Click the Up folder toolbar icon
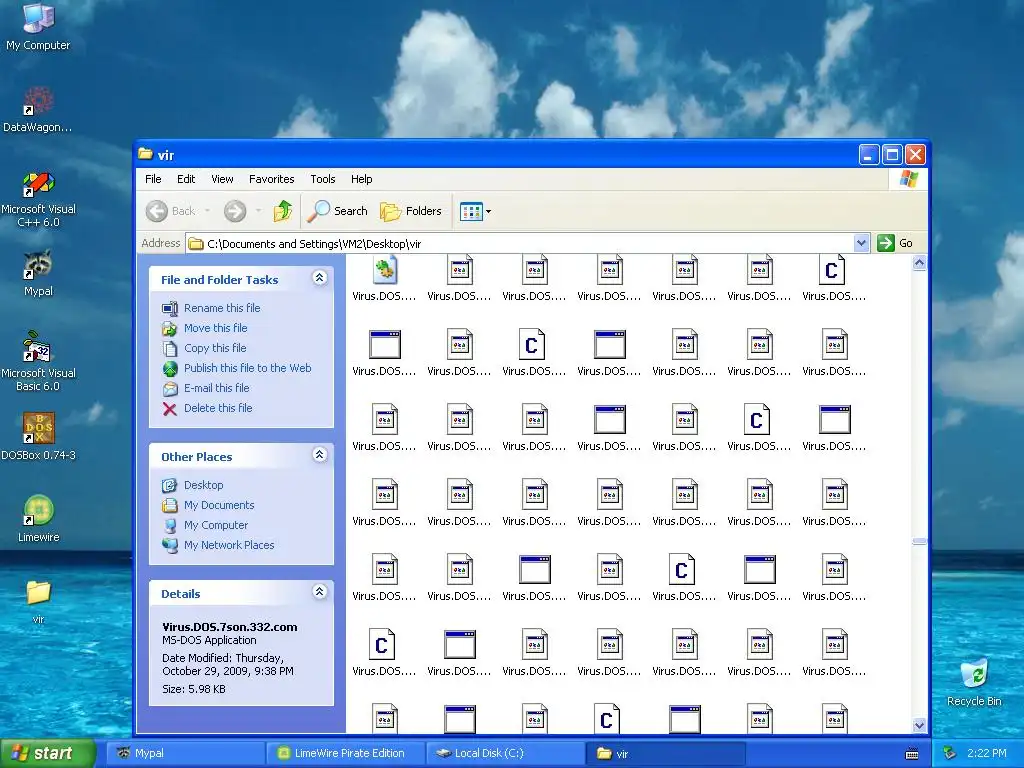The image size is (1024, 768). 282,211
